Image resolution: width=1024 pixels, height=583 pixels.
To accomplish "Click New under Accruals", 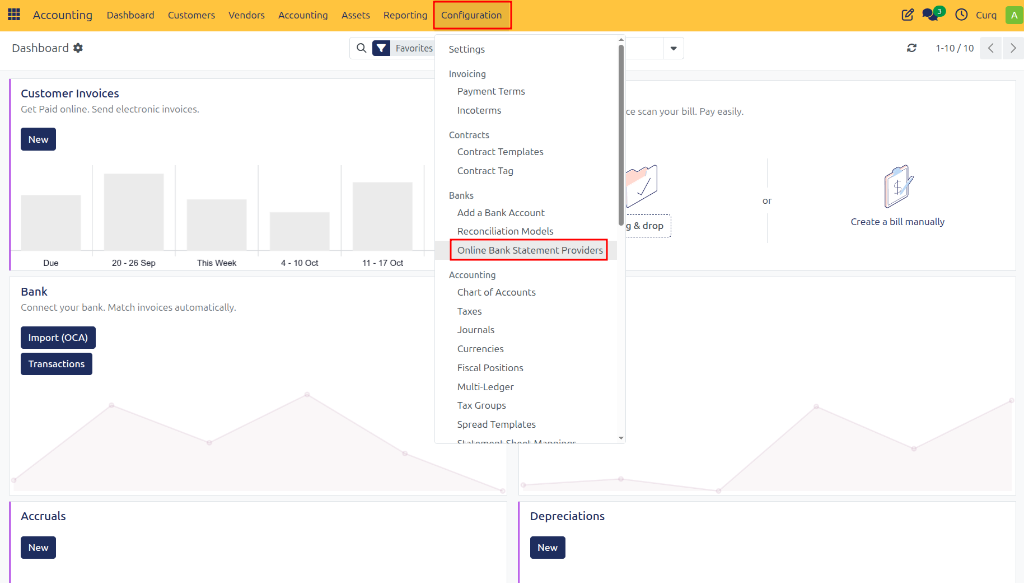I will [38, 548].
